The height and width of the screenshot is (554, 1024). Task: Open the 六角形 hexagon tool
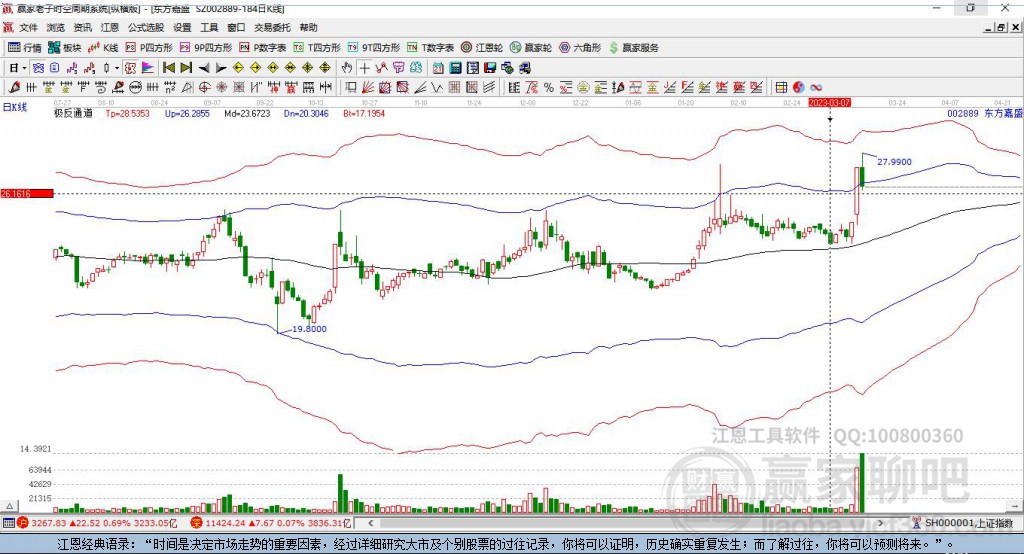(580, 48)
